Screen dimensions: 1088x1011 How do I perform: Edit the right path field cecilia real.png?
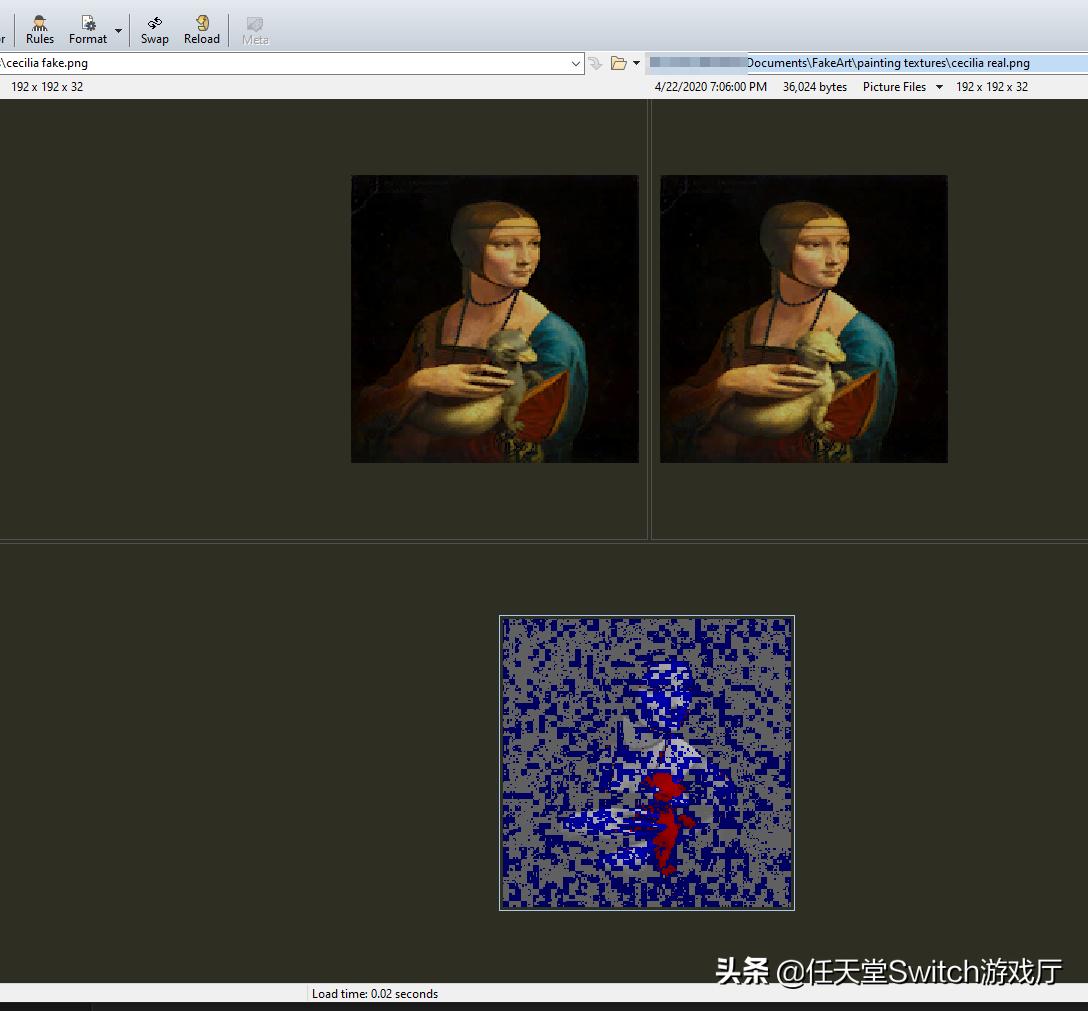point(867,63)
